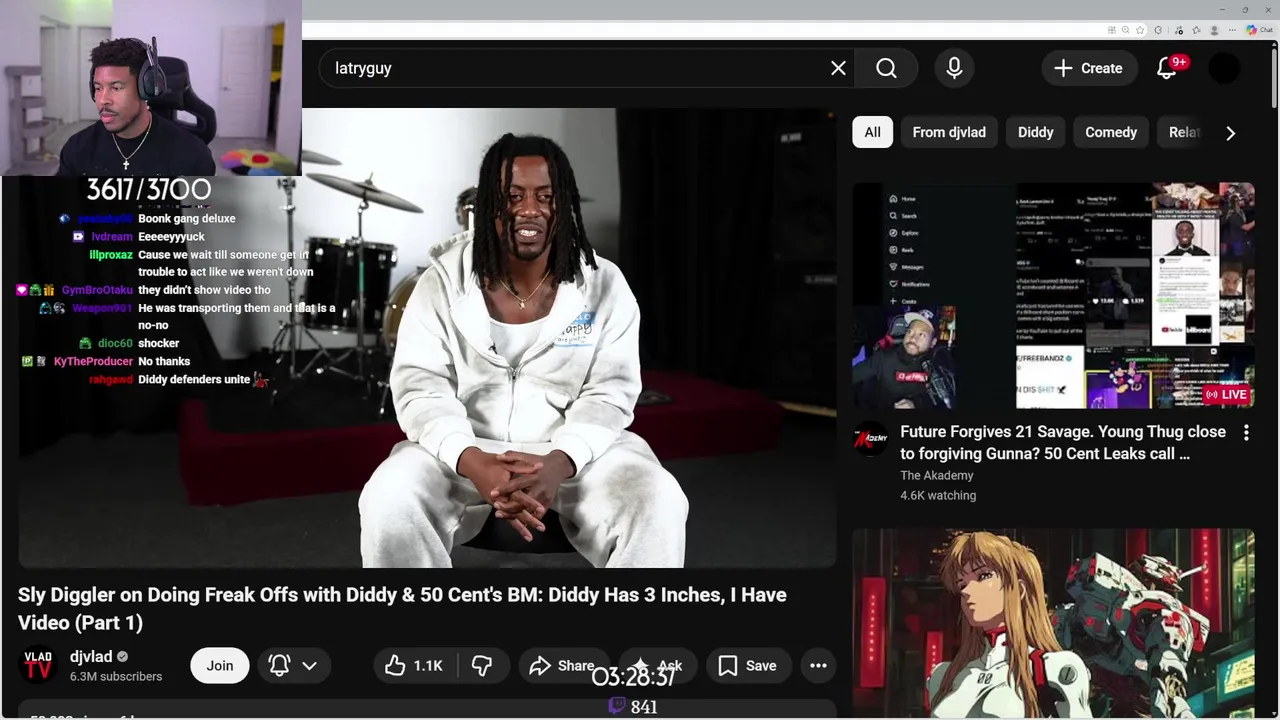Activate voice search microphone icon

pos(954,68)
